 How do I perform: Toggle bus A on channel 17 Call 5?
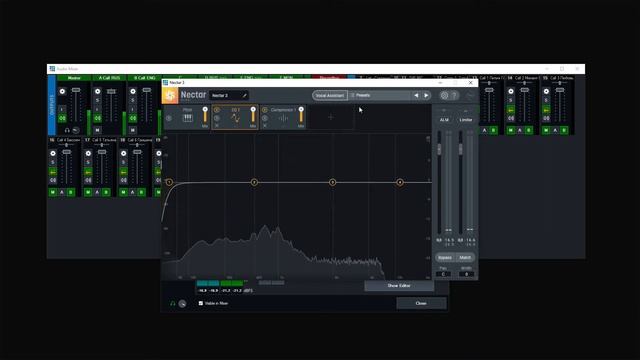97,192
